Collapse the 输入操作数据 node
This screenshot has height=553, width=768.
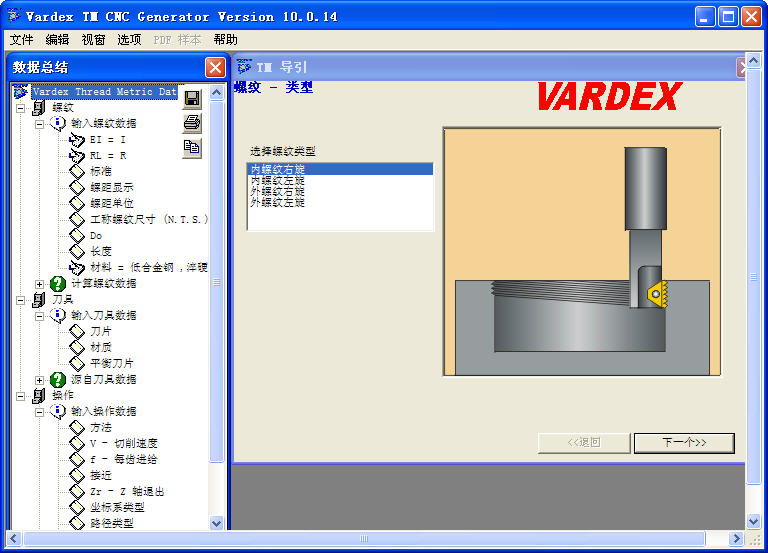coord(40,412)
